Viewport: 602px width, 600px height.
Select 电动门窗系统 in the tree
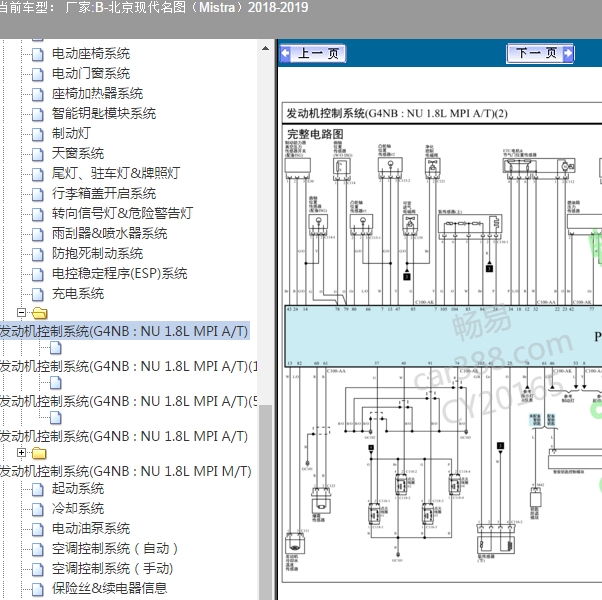tap(91, 74)
